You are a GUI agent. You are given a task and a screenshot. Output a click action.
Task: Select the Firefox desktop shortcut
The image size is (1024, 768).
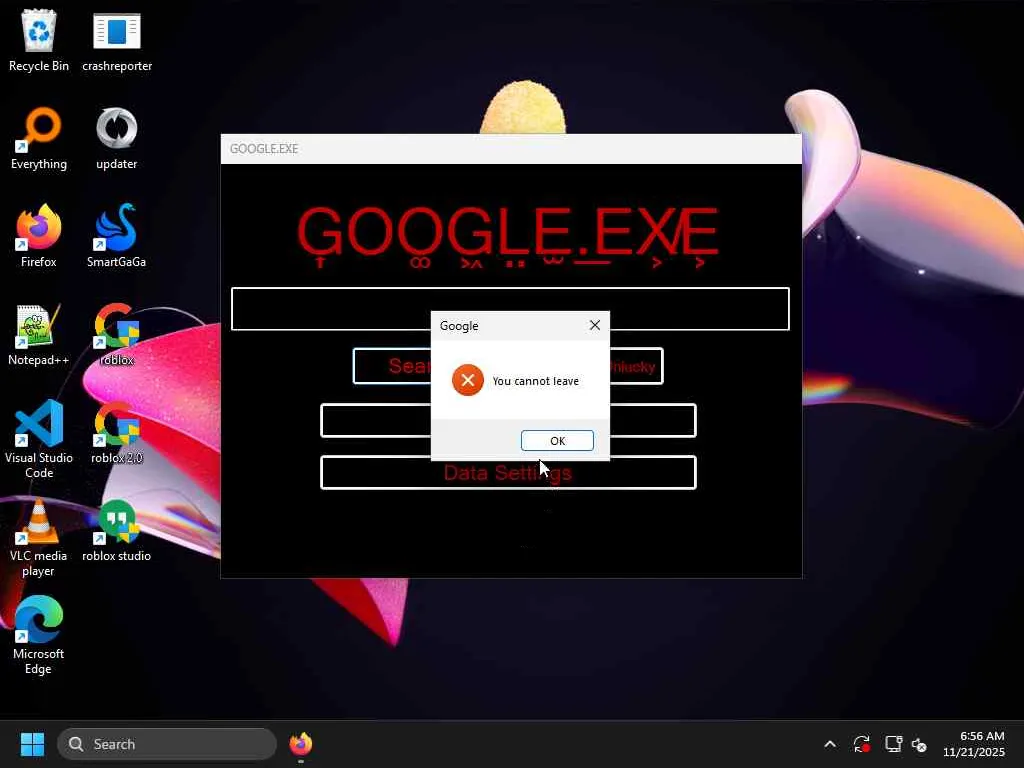(x=39, y=236)
